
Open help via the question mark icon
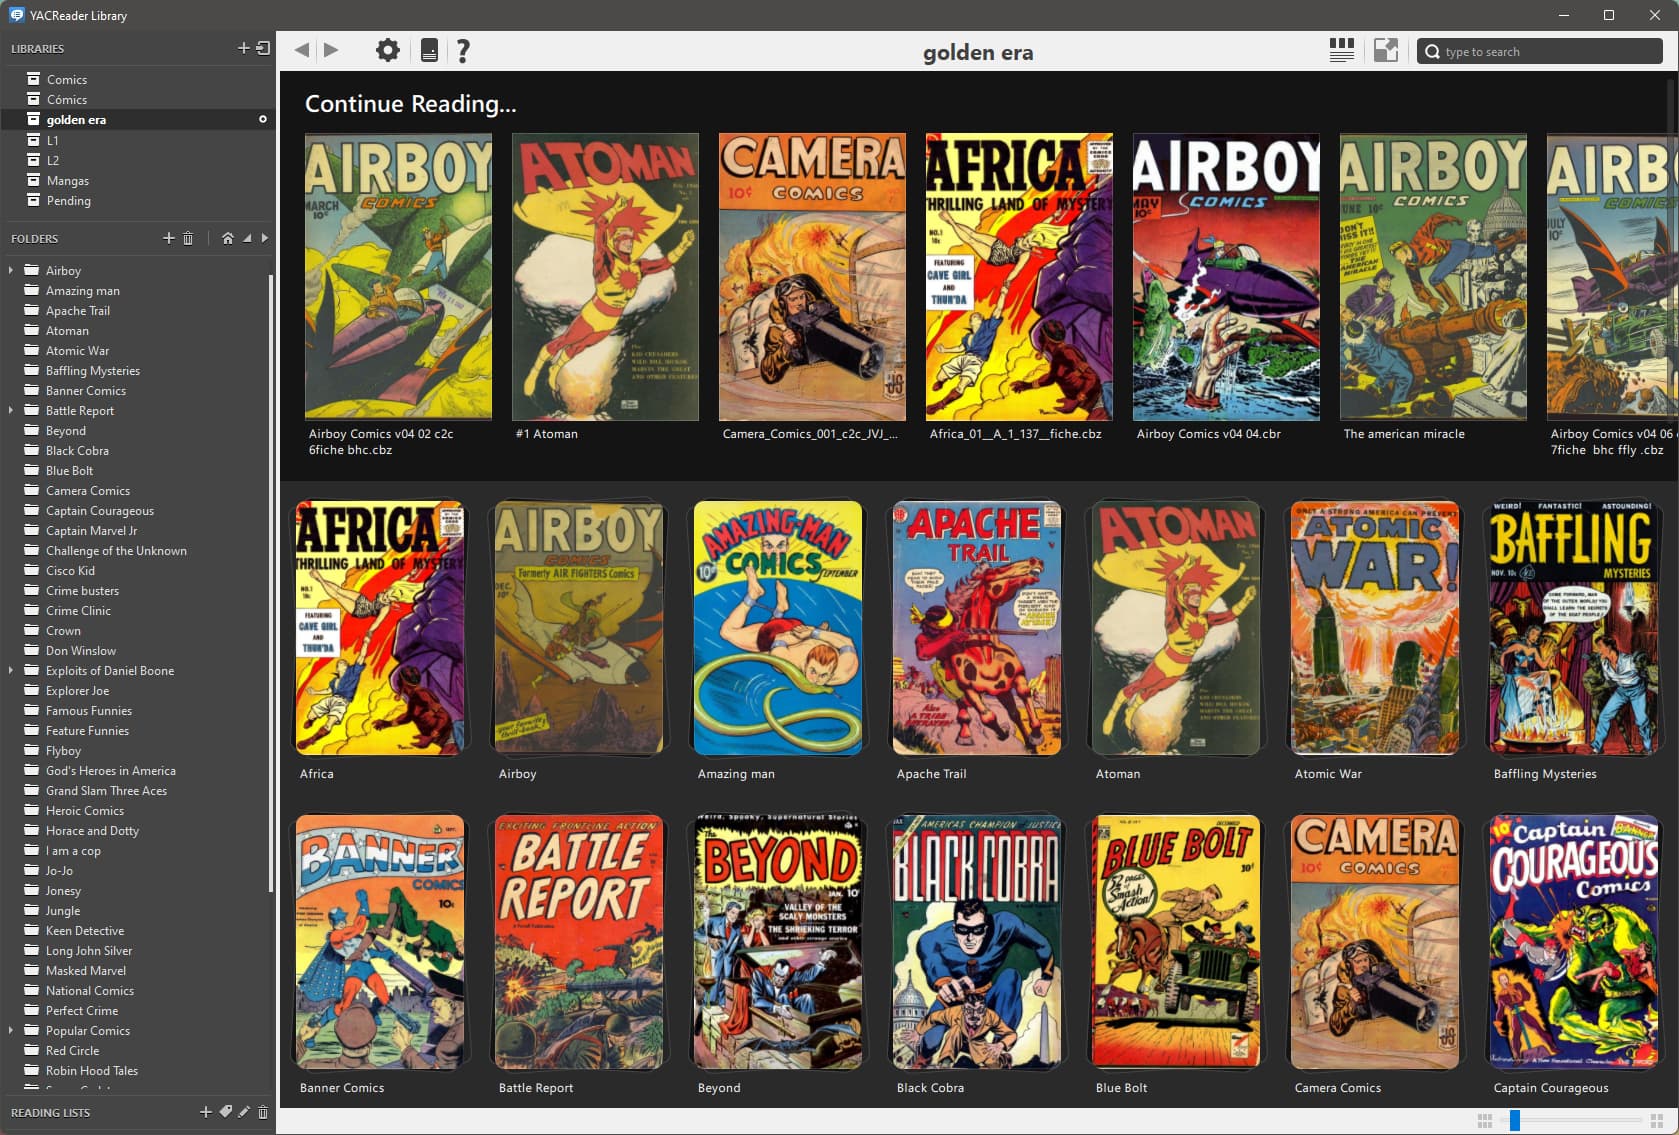tap(463, 50)
